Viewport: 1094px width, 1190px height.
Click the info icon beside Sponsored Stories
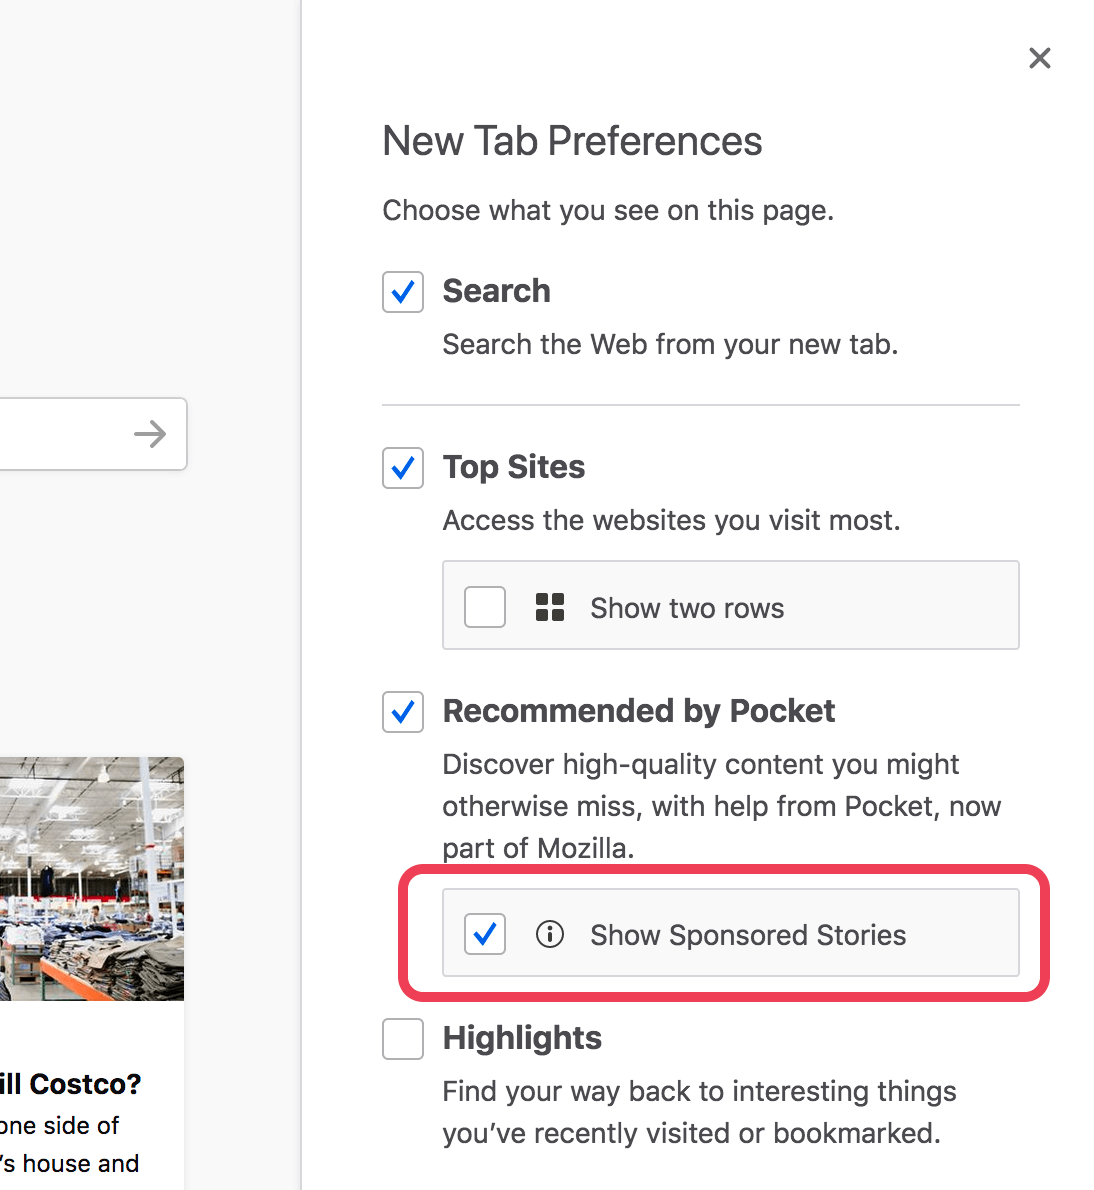pos(550,934)
